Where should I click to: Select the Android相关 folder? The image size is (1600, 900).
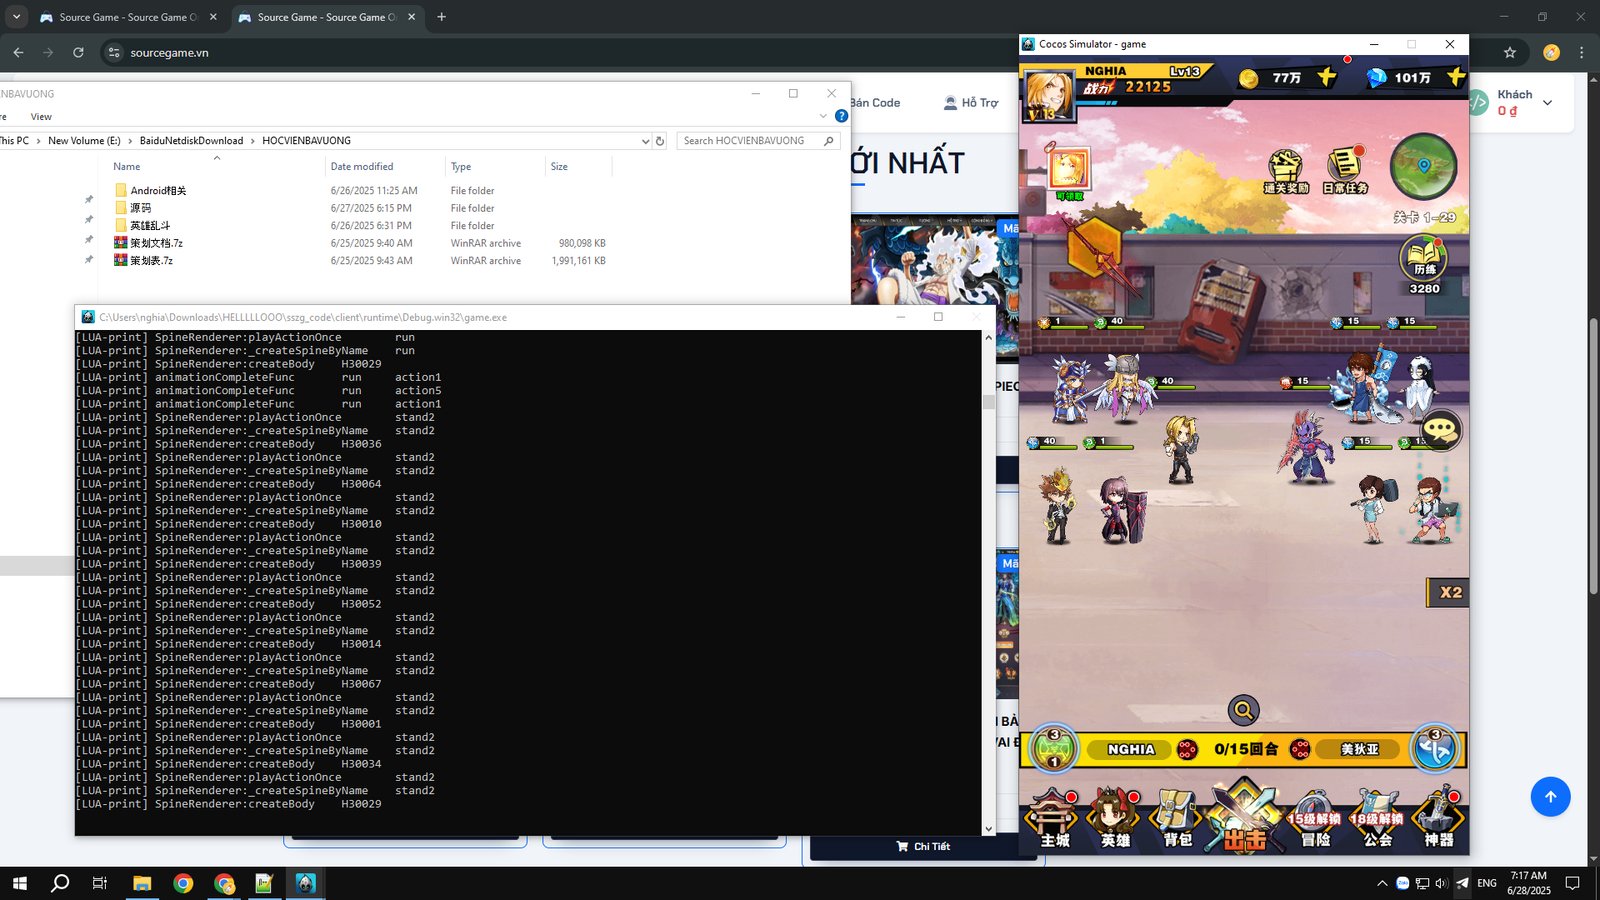coord(158,190)
